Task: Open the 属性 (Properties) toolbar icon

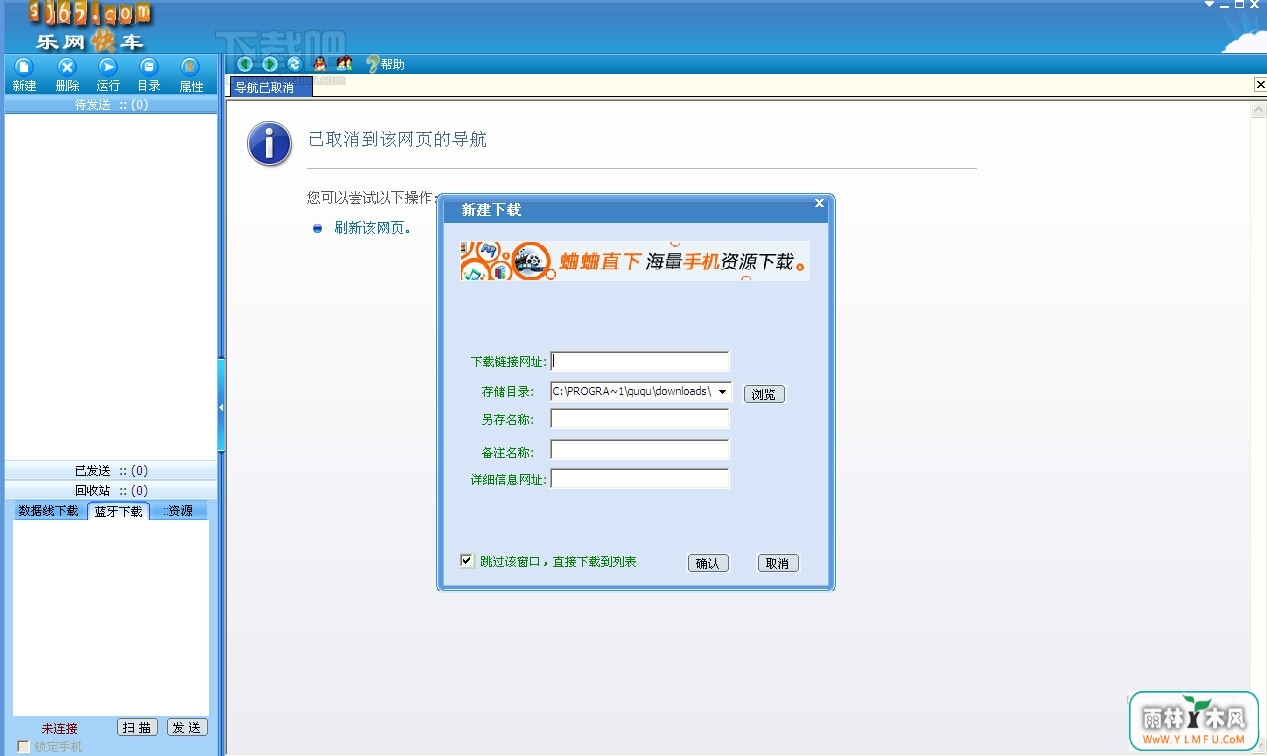Action: pyautogui.click(x=190, y=66)
